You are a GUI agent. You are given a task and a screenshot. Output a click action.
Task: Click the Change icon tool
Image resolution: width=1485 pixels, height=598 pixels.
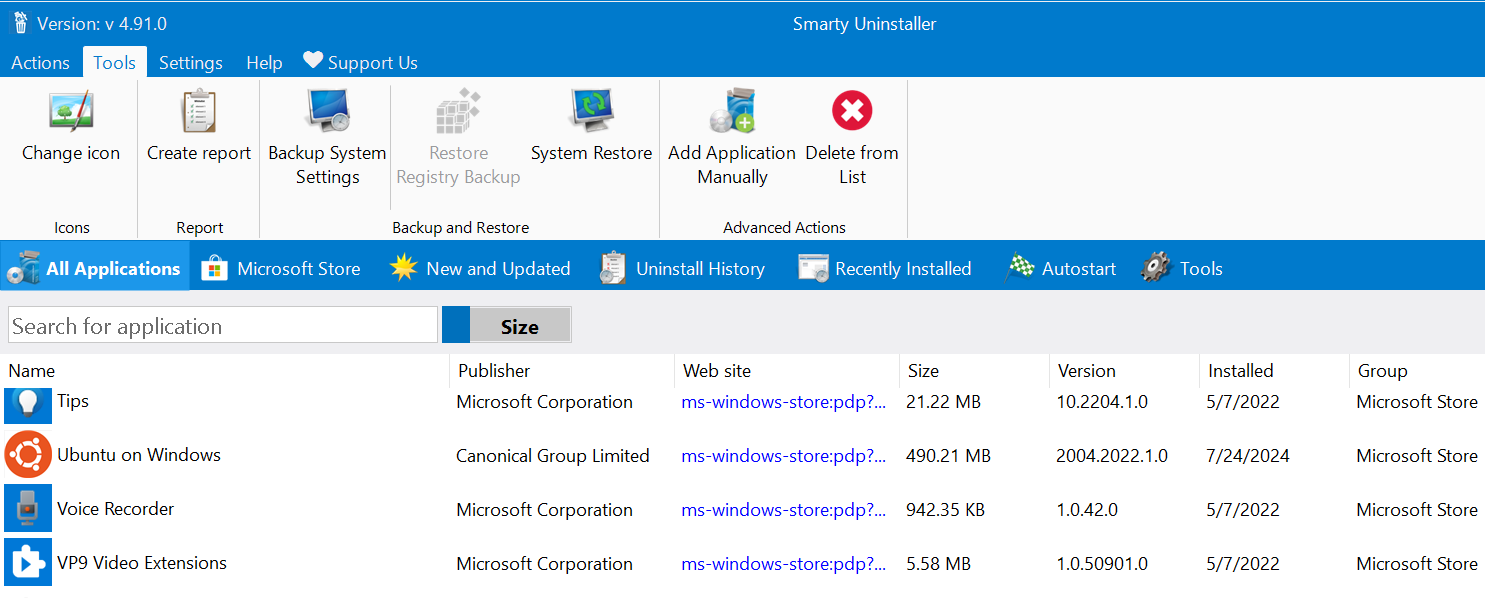pos(71,127)
